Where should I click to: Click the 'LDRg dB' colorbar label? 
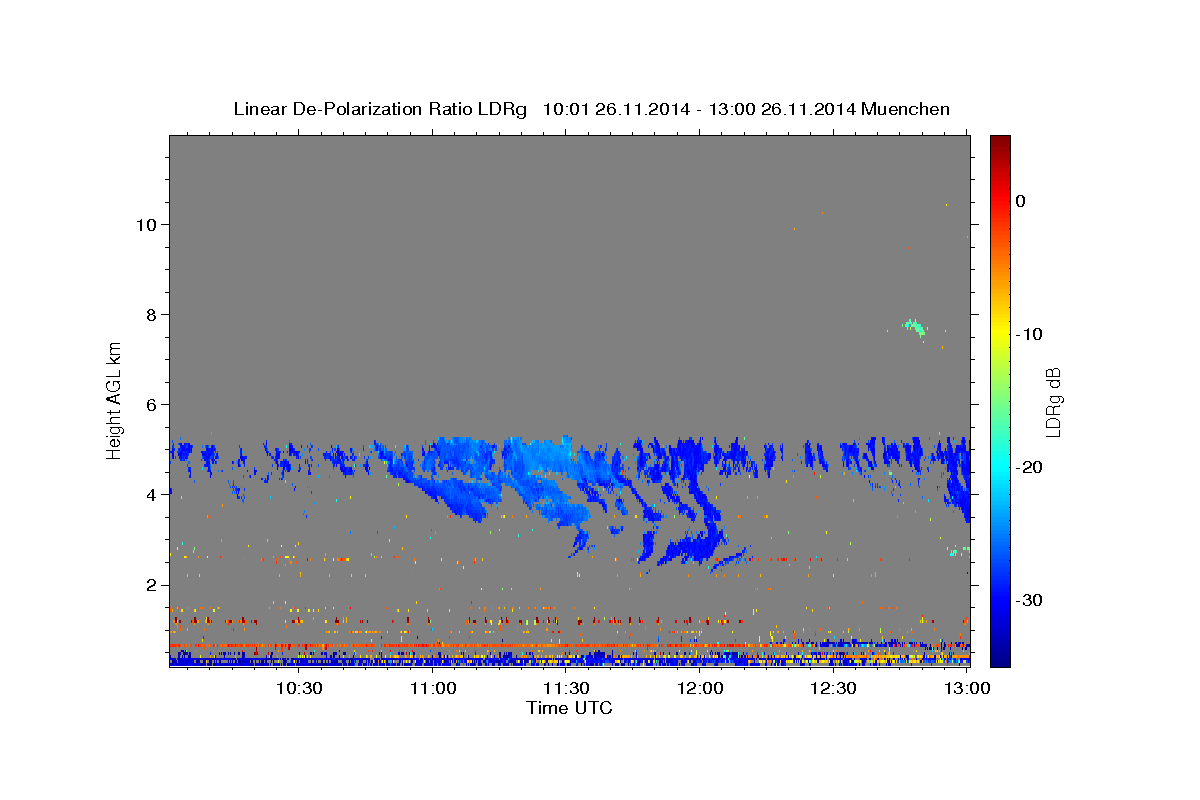click(1052, 401)
